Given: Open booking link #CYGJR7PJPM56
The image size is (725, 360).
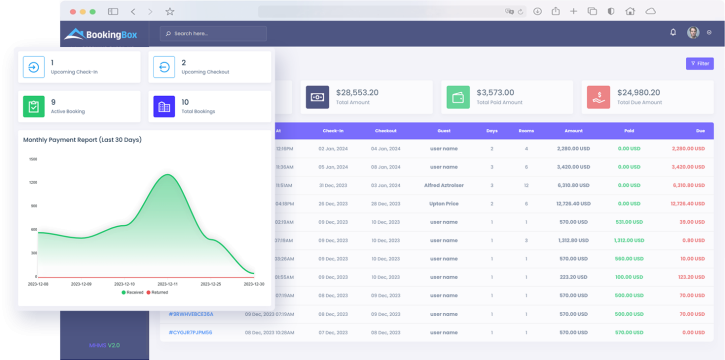Looking at the screenshot, I should point(190,332).
